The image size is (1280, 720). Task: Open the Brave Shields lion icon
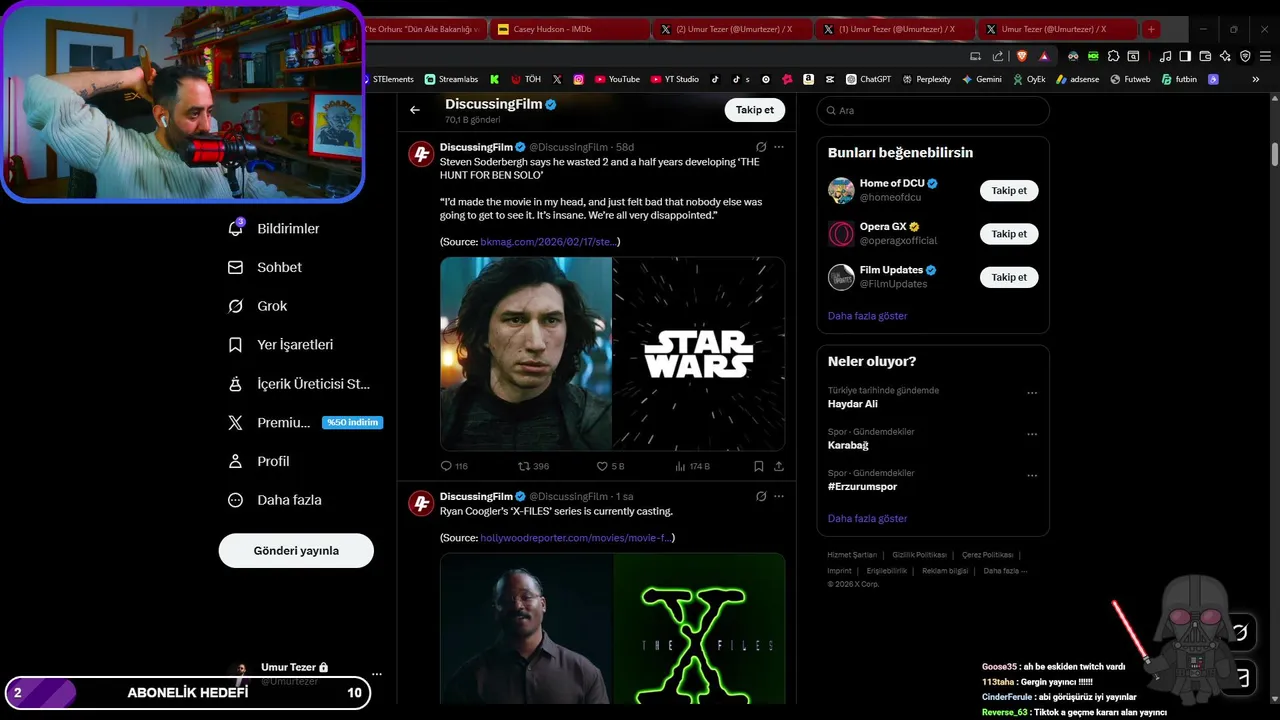click(x=1022, y=56)
